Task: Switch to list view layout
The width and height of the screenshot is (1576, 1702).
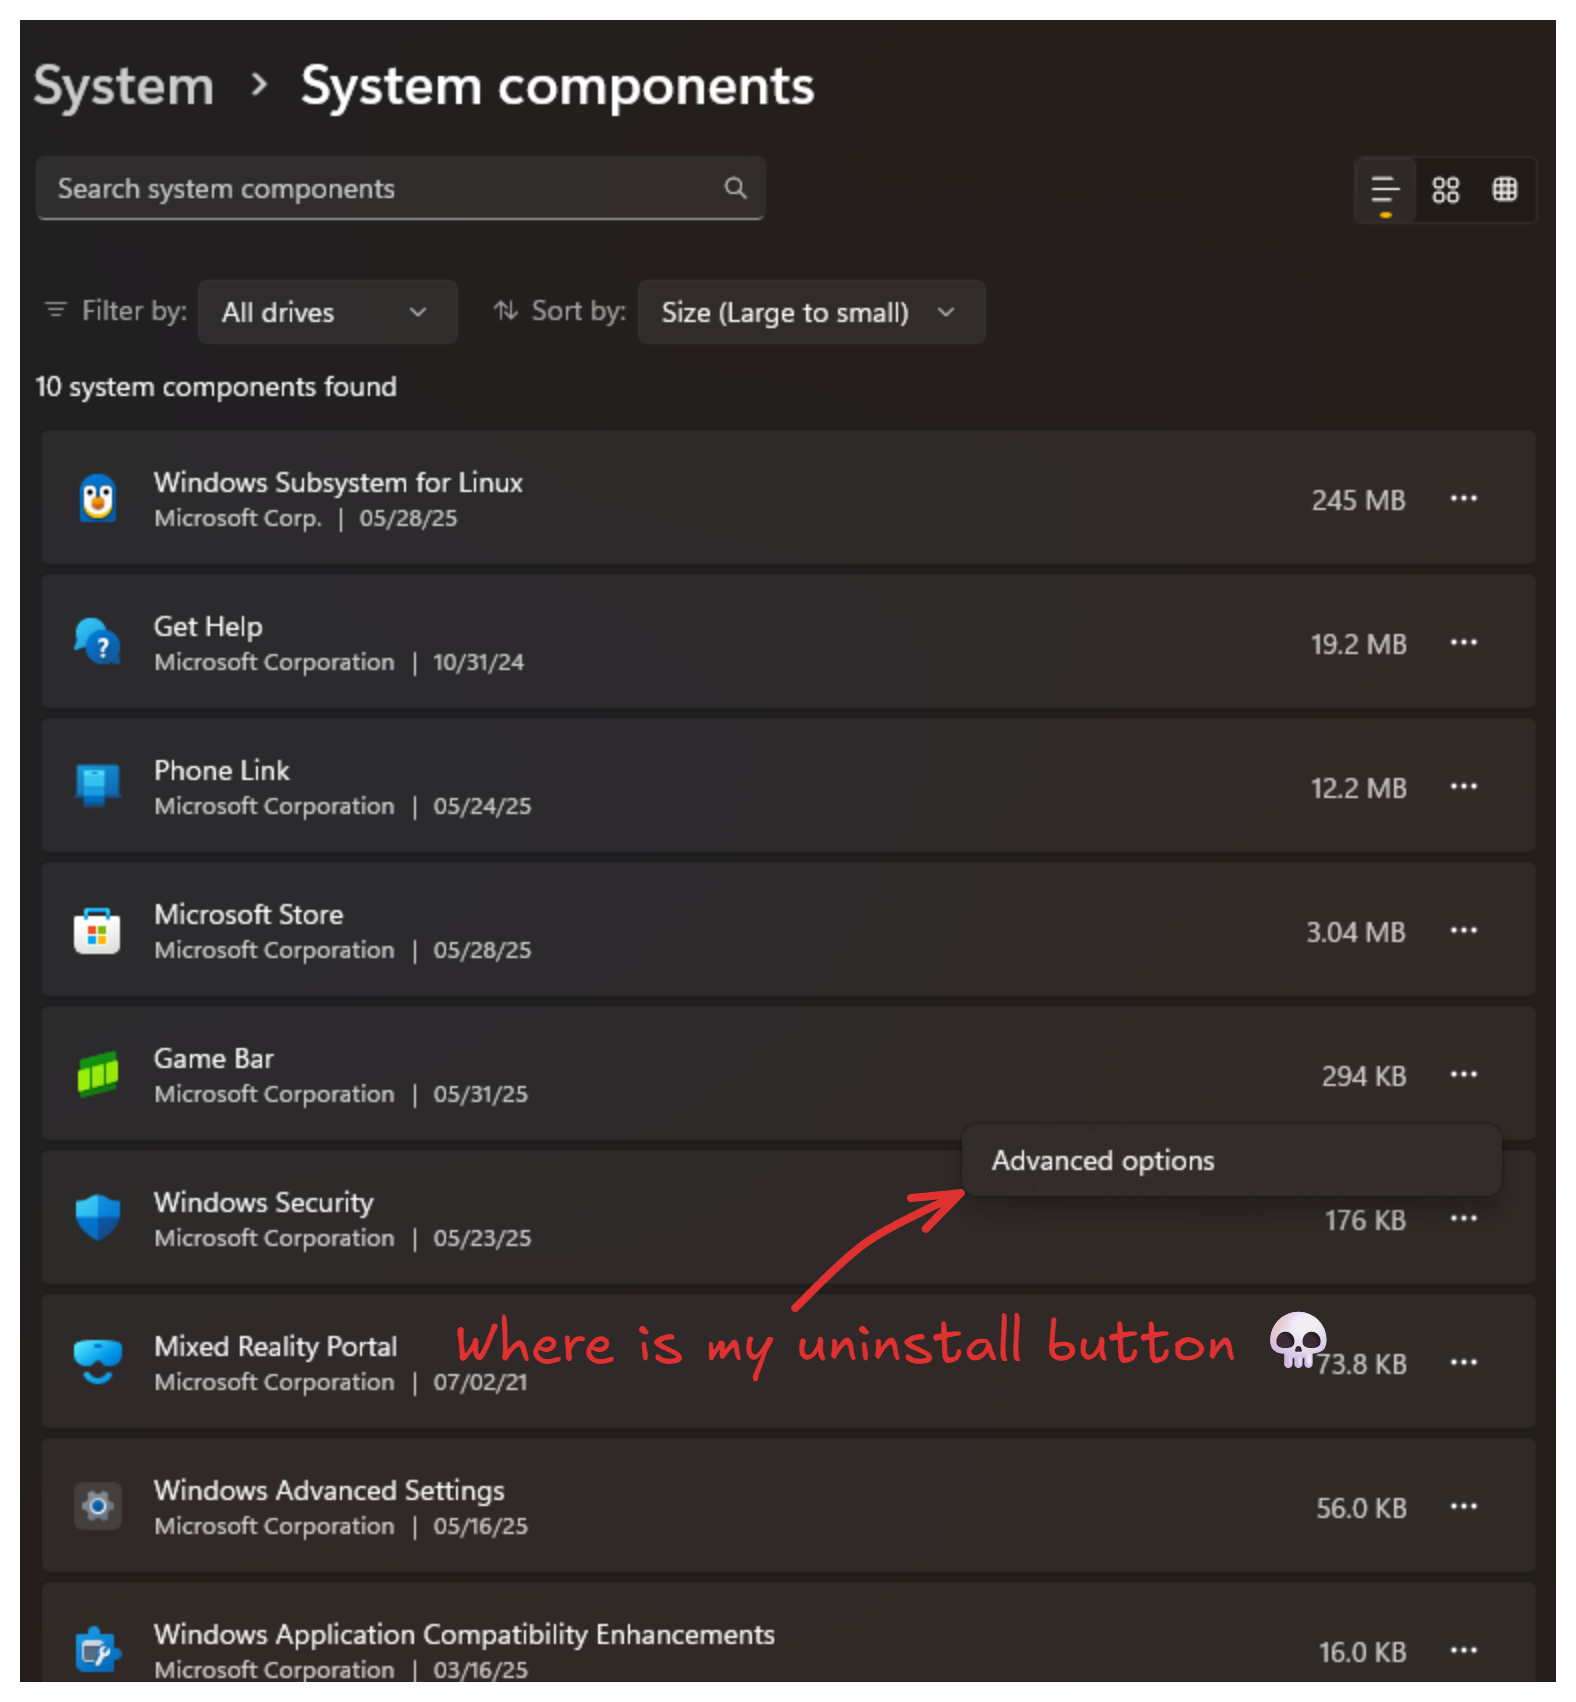Action: tap(1385, 190)
